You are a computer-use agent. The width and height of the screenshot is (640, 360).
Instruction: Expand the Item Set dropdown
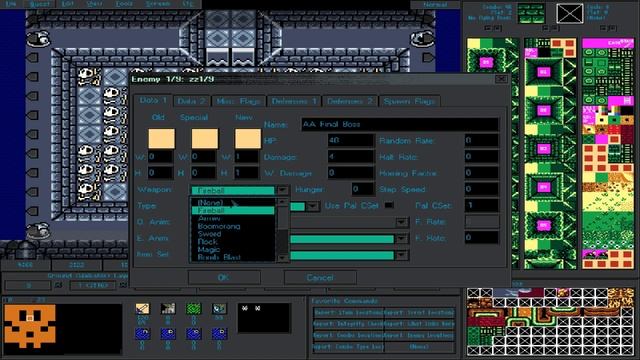[x=402, y=255]
